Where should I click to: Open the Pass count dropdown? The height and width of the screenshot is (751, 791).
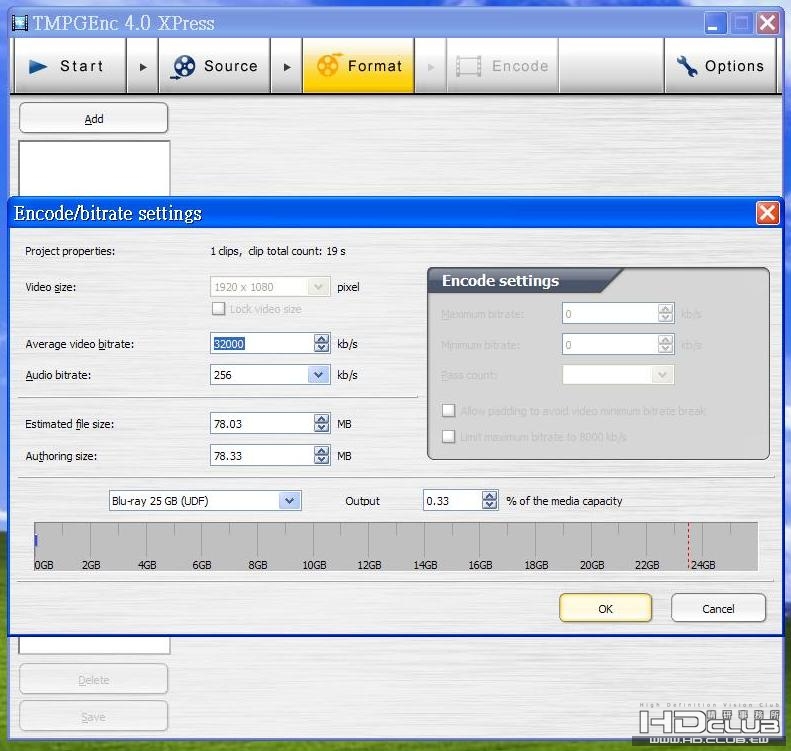(x=618, y=375)
